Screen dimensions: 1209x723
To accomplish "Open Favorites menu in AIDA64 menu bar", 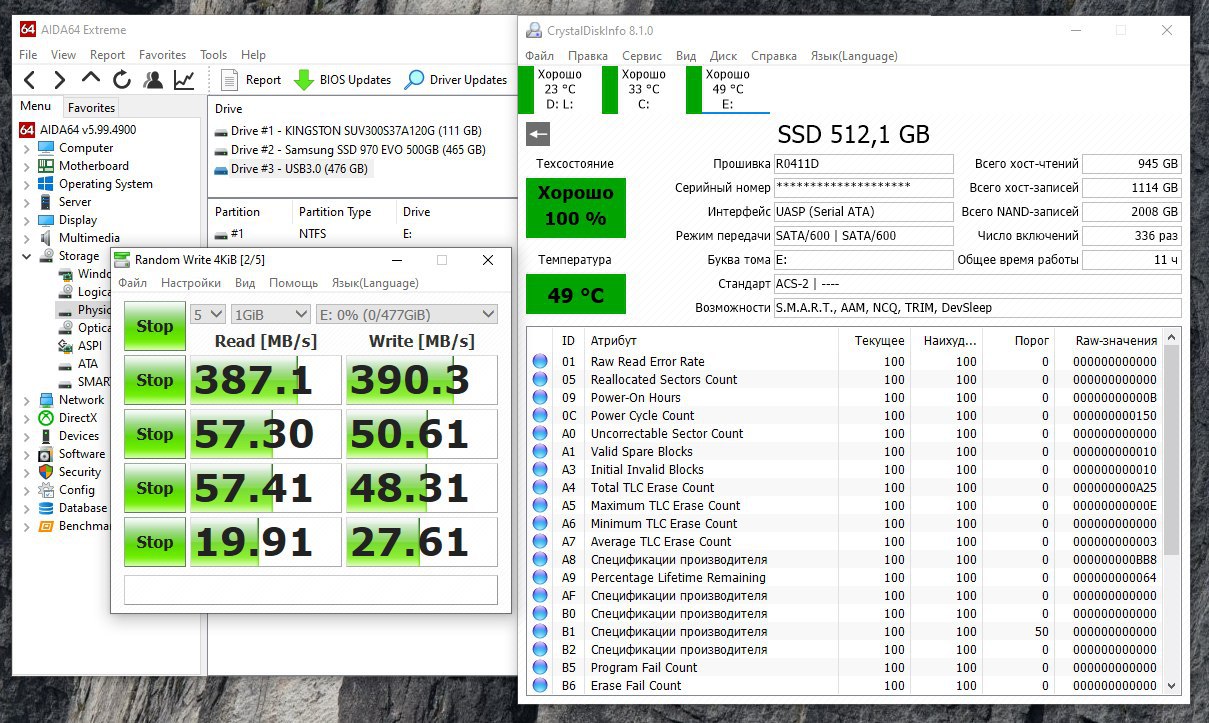I will coord(162,55).
